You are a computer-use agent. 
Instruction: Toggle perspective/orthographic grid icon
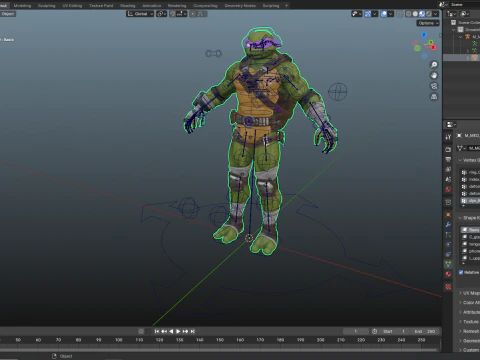click(434, 97)
